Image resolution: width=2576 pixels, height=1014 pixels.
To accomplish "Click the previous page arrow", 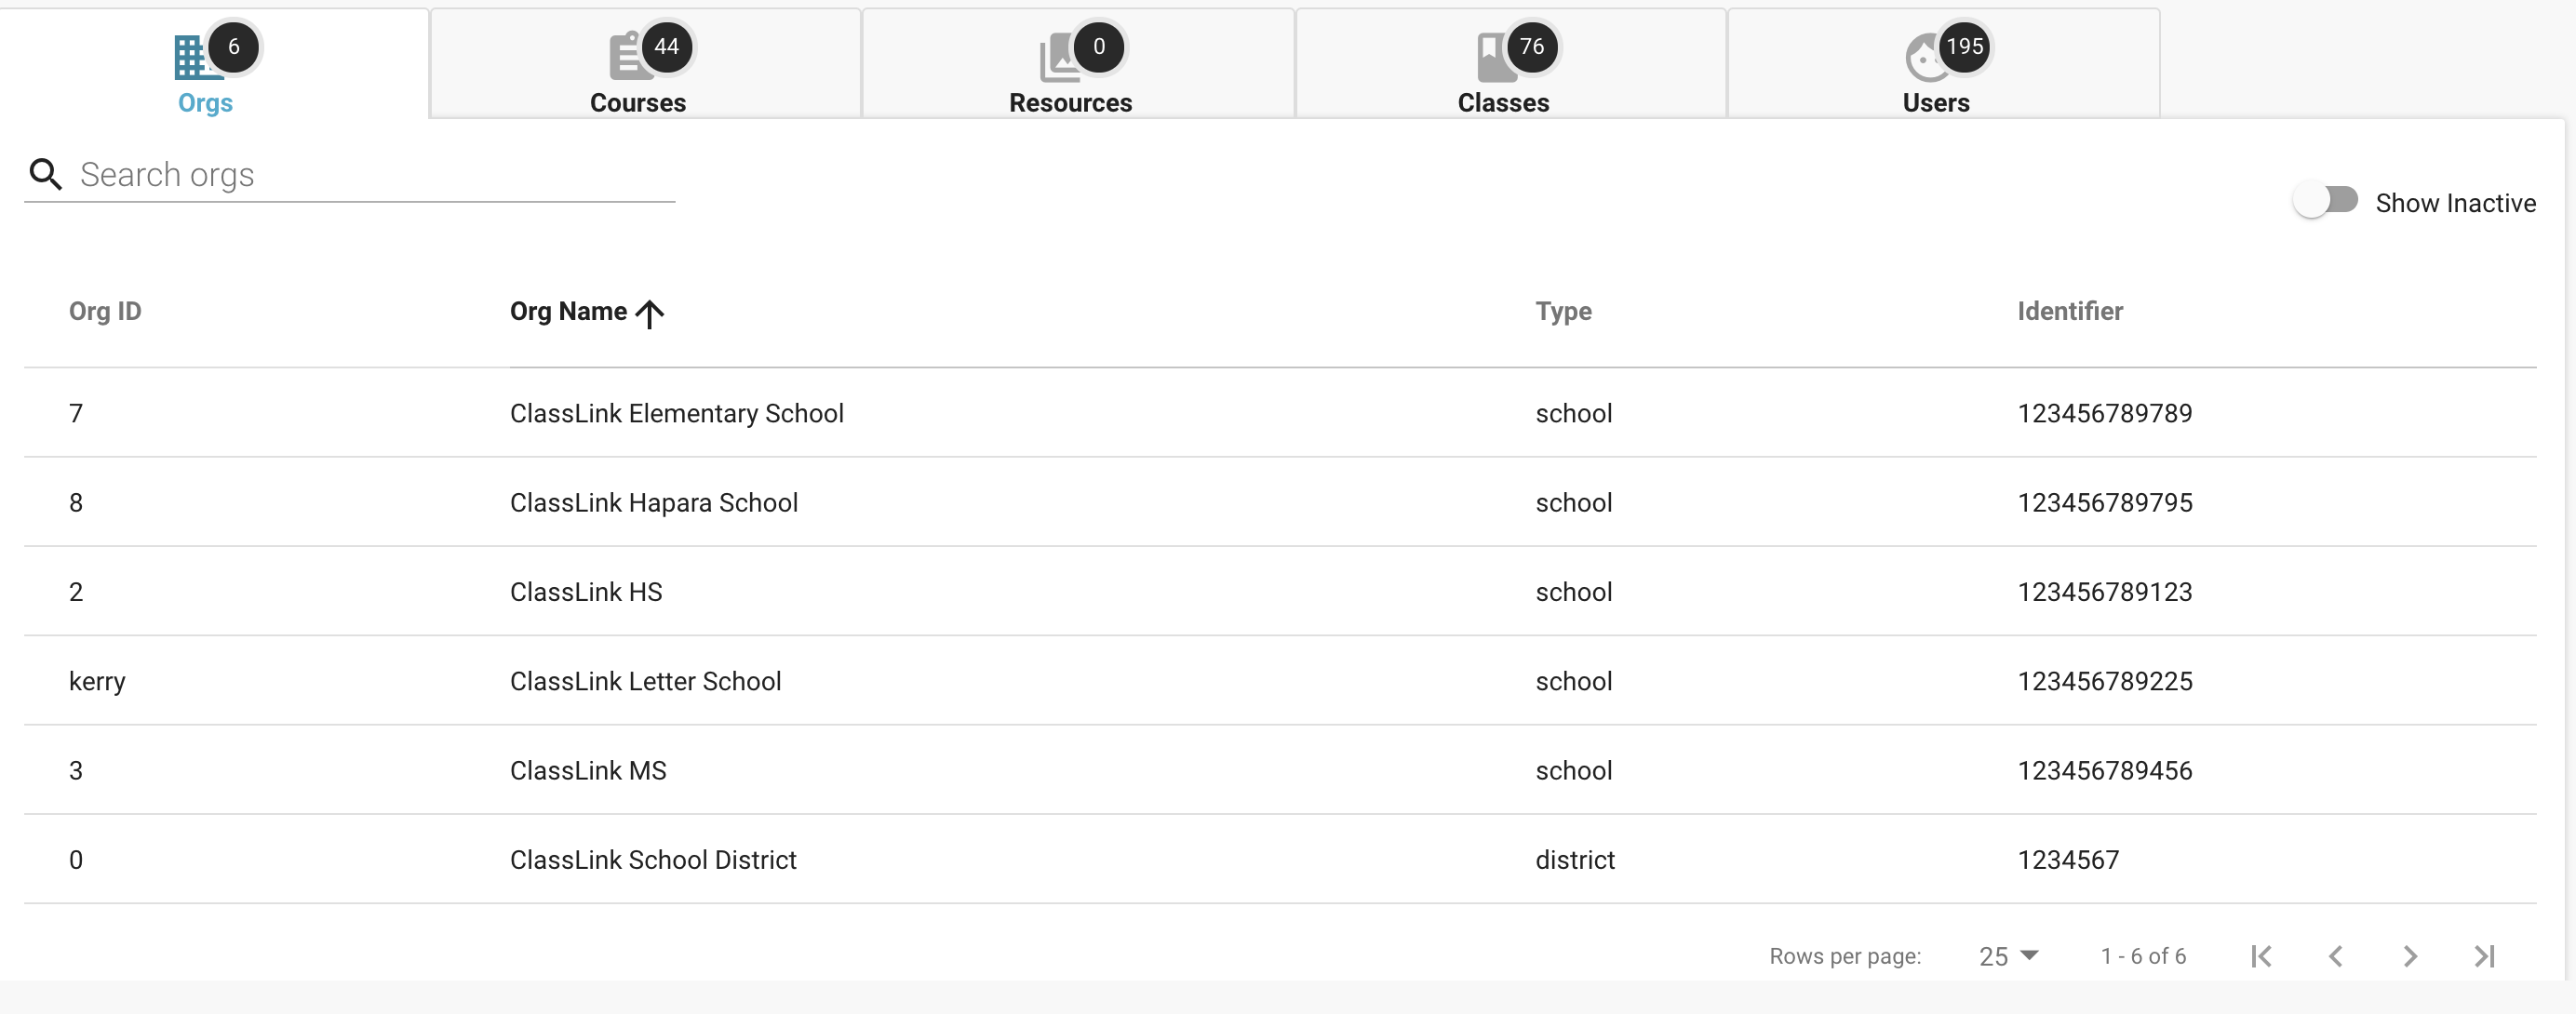I will [x=2336, y=956].
